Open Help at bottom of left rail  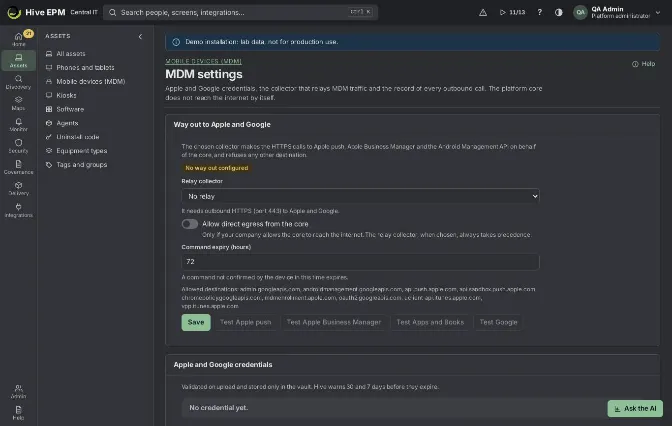tap(18, 413)
